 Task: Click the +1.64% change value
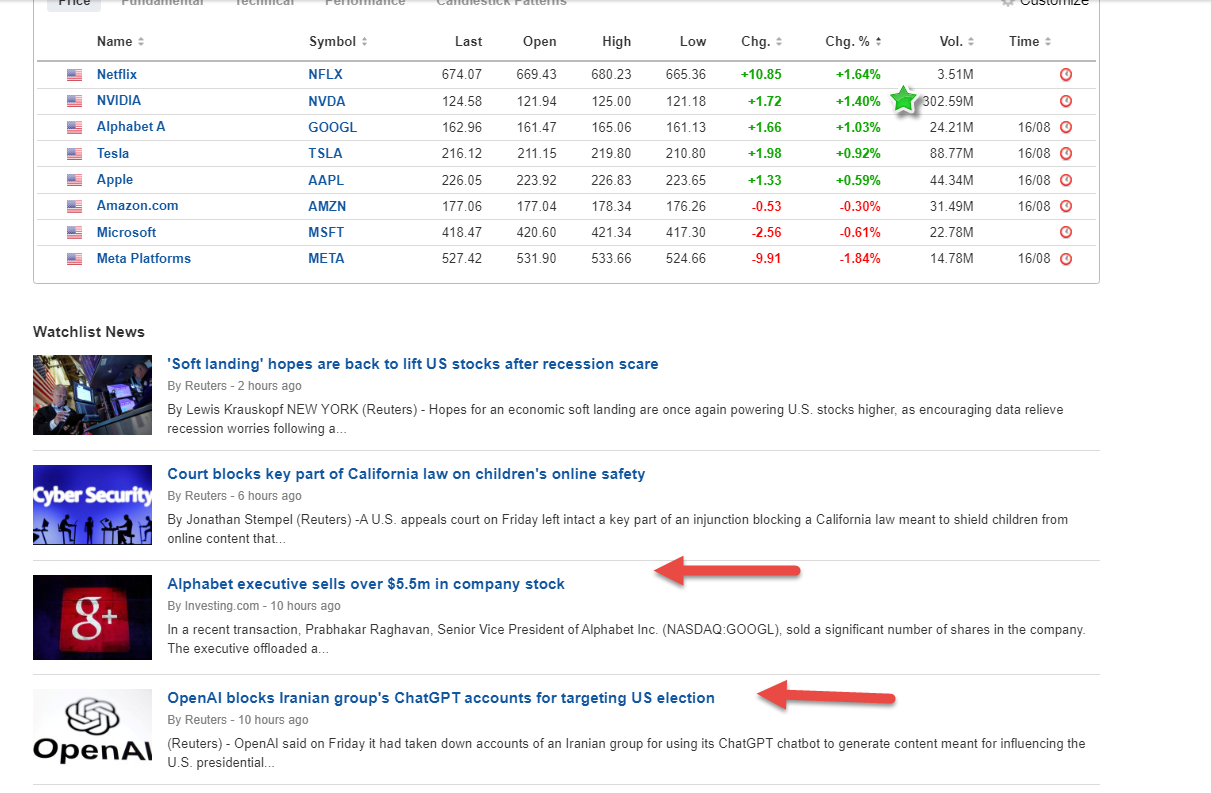pyautogui.click(x=858, y=75)
